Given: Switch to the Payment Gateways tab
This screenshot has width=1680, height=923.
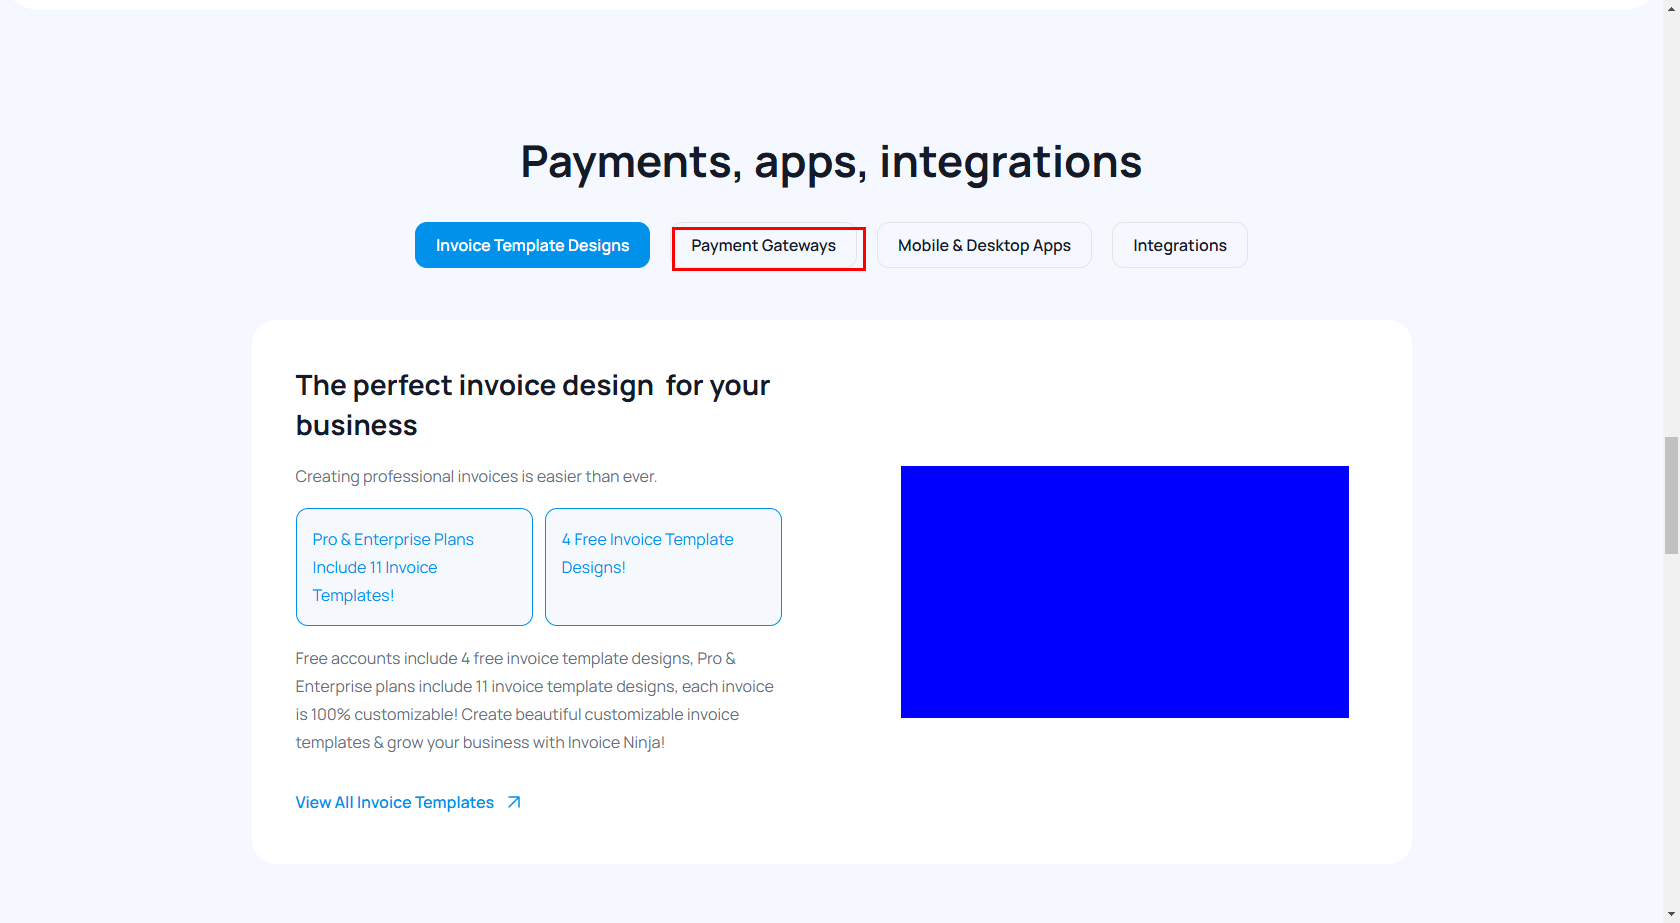Looking at the screenshot, I should pos(764,246).
